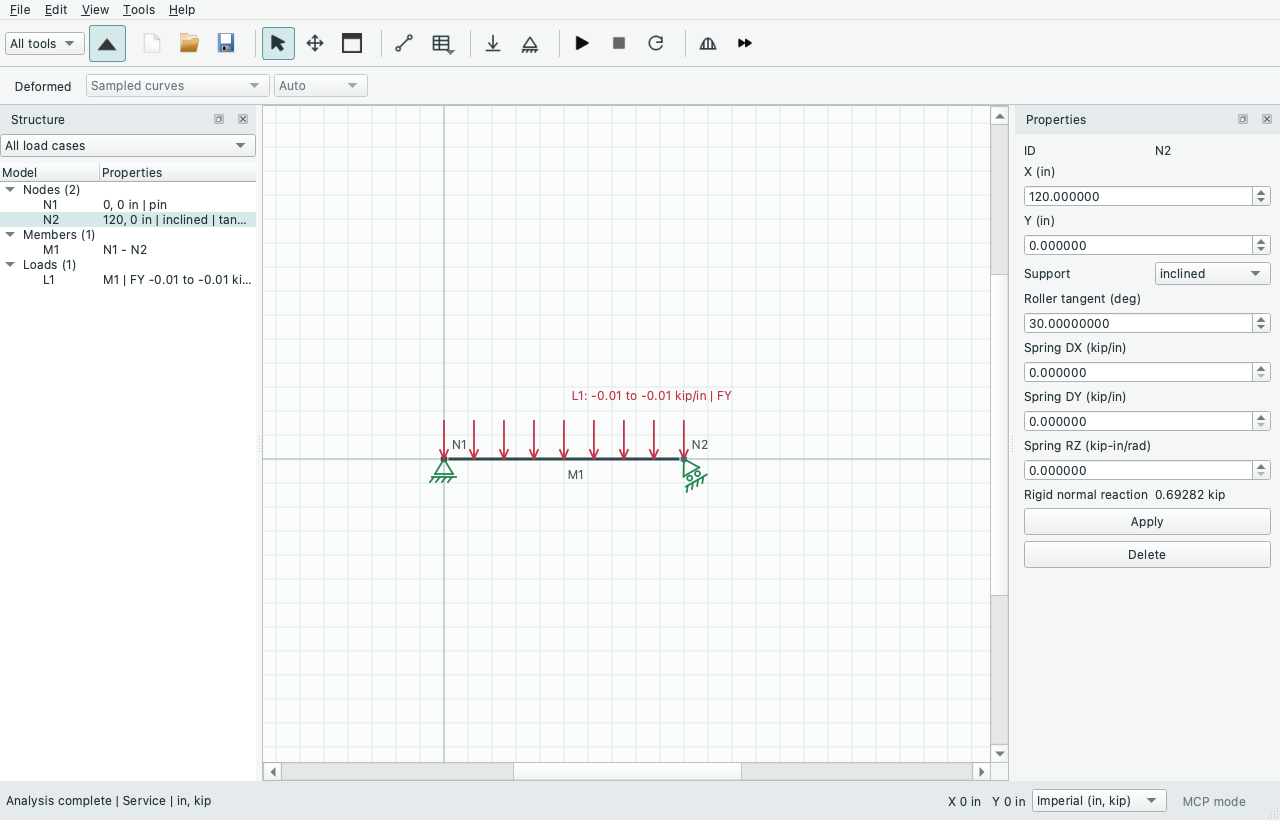This screenshot has width=1280, height=820.
Task: Collapse the Loads (1) tree group
Action: (x=10, y=265)
